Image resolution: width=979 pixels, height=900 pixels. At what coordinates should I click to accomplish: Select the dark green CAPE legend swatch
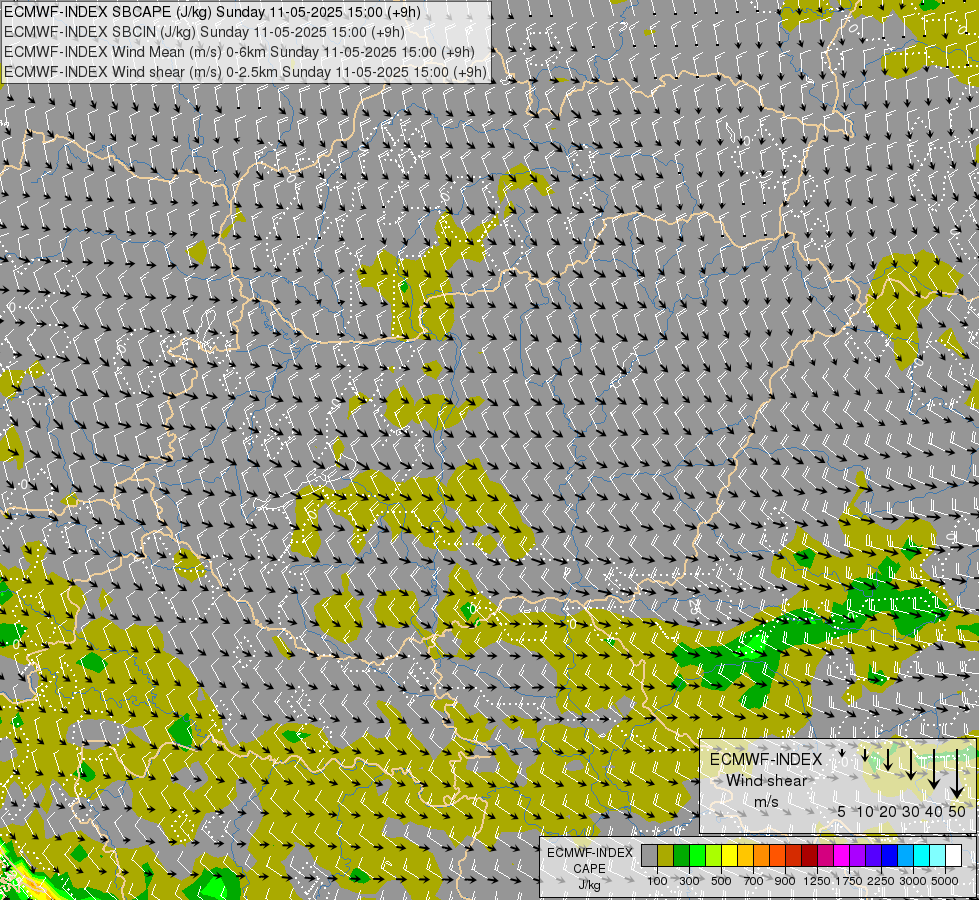click(x=681, y=856)
